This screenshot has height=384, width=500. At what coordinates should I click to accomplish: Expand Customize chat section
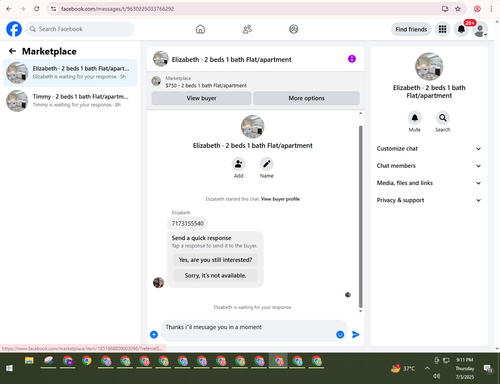coord(429,149)
